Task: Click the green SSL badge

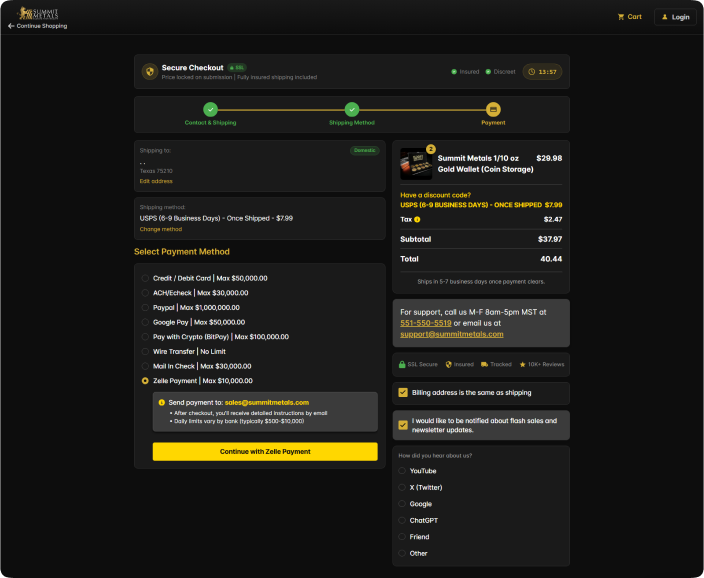Action: click(x=237, y=68)
